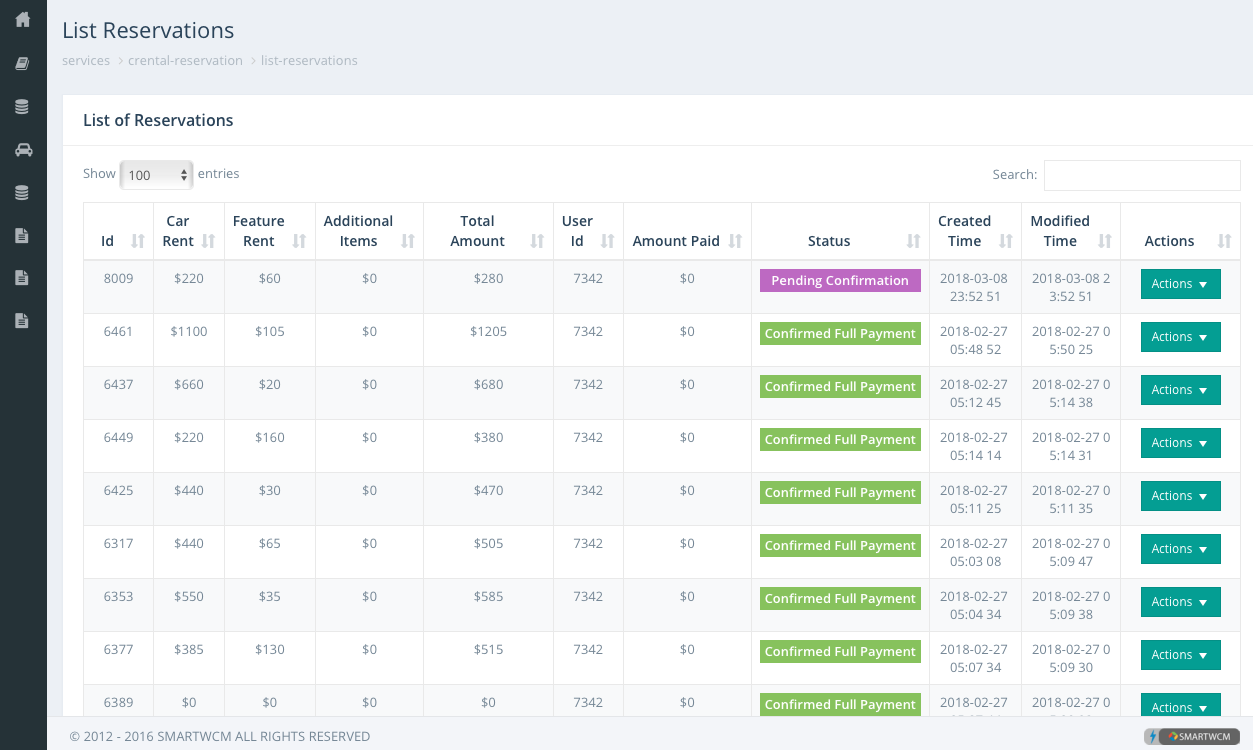This screenshot has width=1253, height=750.
Task: Open Actions dropdown for reservation 8009
Action: point(1180,284)
